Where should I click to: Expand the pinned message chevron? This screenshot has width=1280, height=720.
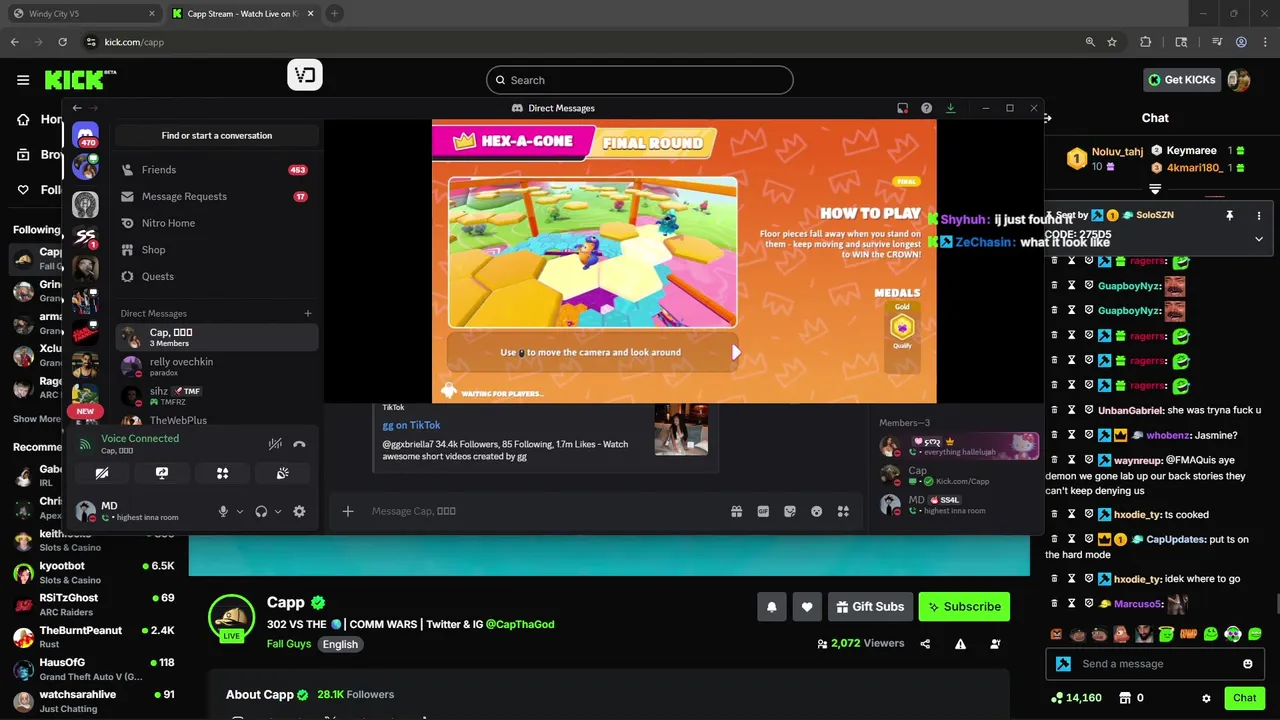click(1259, 239)
